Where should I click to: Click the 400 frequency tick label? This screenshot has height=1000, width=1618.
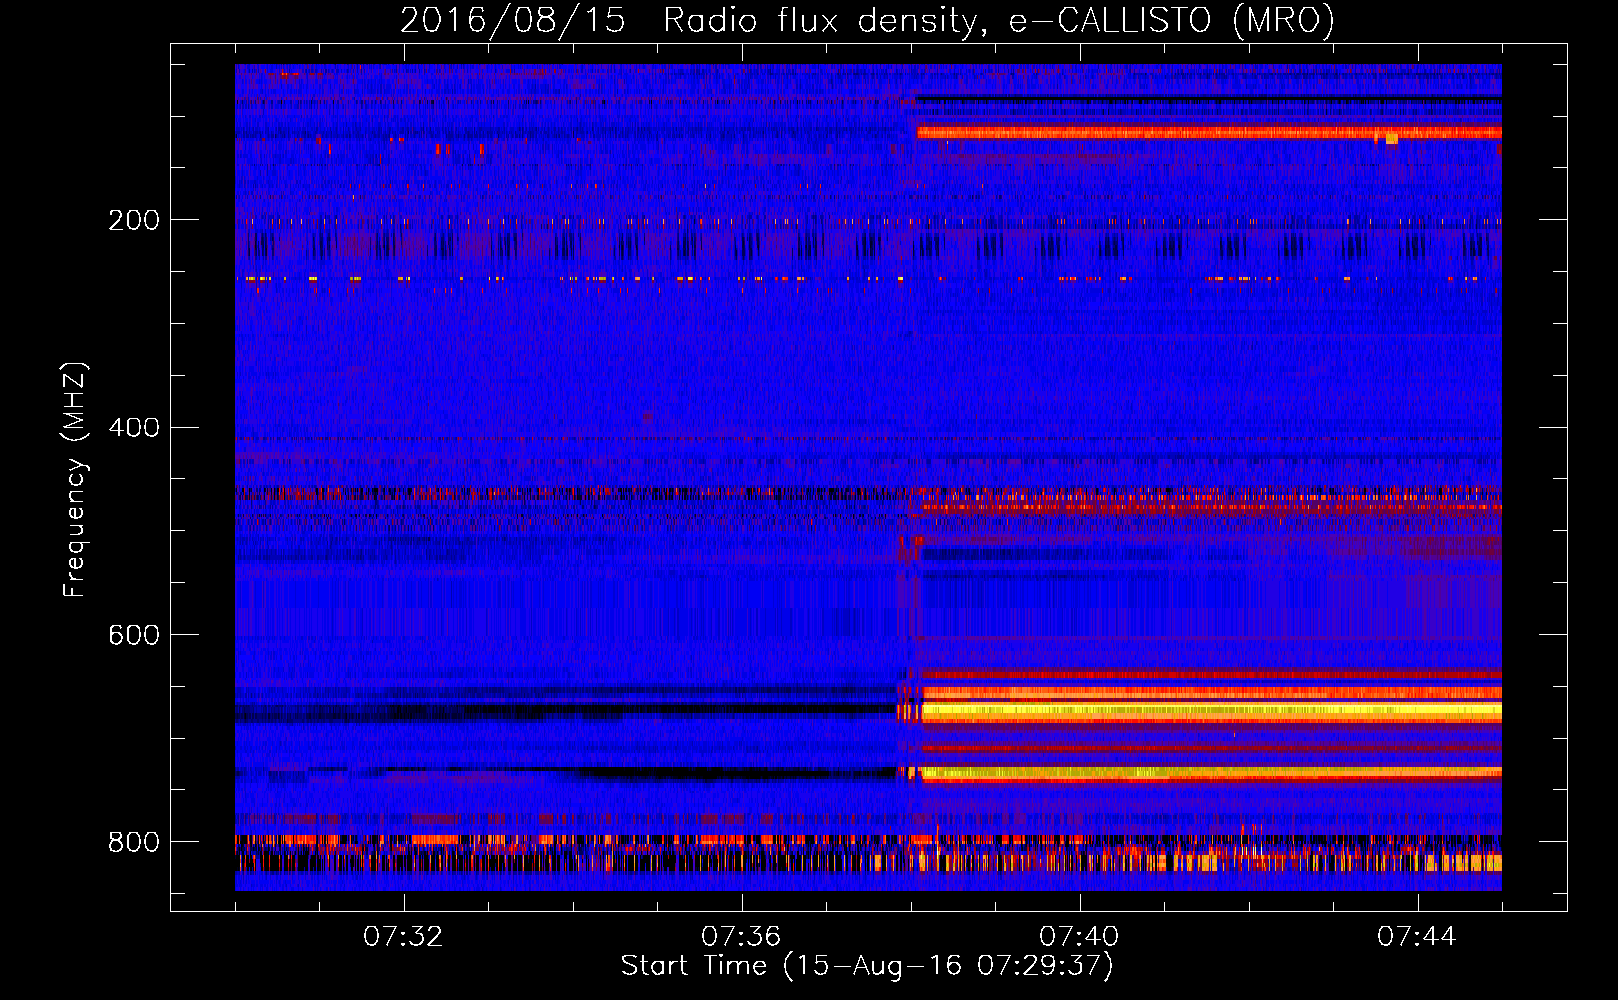[134, 428]
